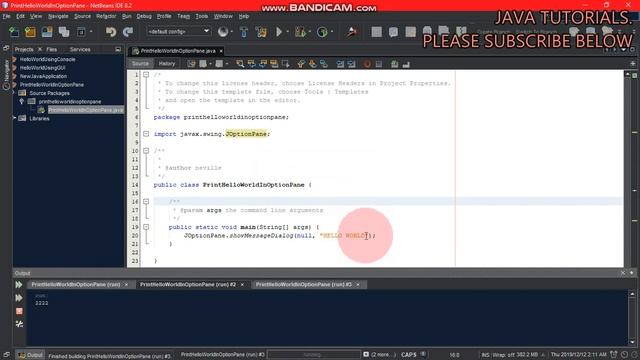640x360 pixels.
Task: Open the Tools menu
Action: [x=202, y=16]
